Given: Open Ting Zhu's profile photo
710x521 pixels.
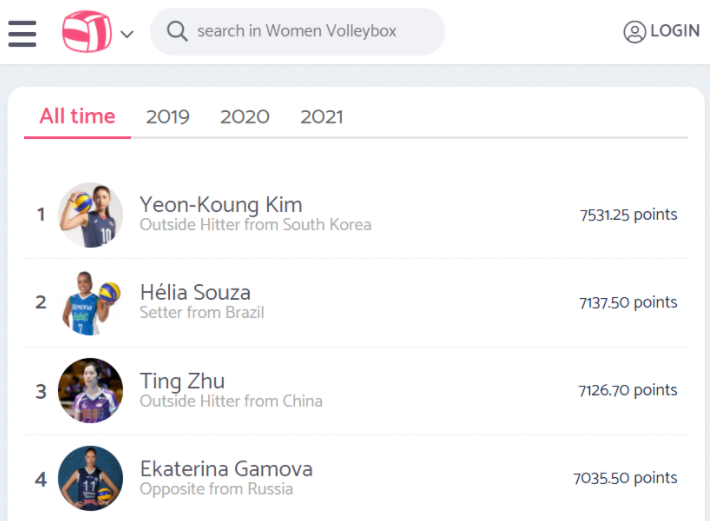Looking at the screenshot, I should [90, 391].
